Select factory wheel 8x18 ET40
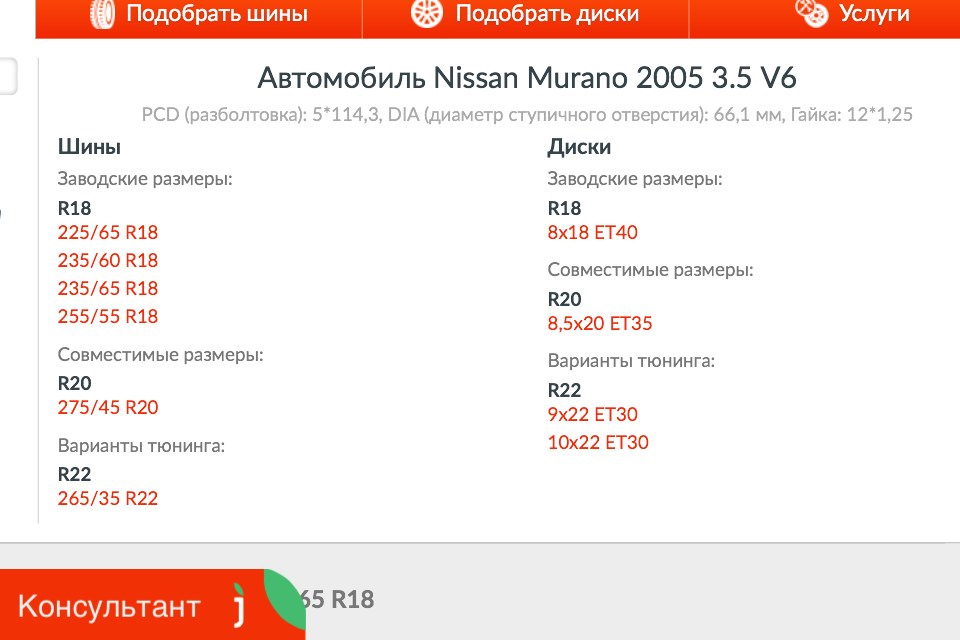 tap(593, 233)
